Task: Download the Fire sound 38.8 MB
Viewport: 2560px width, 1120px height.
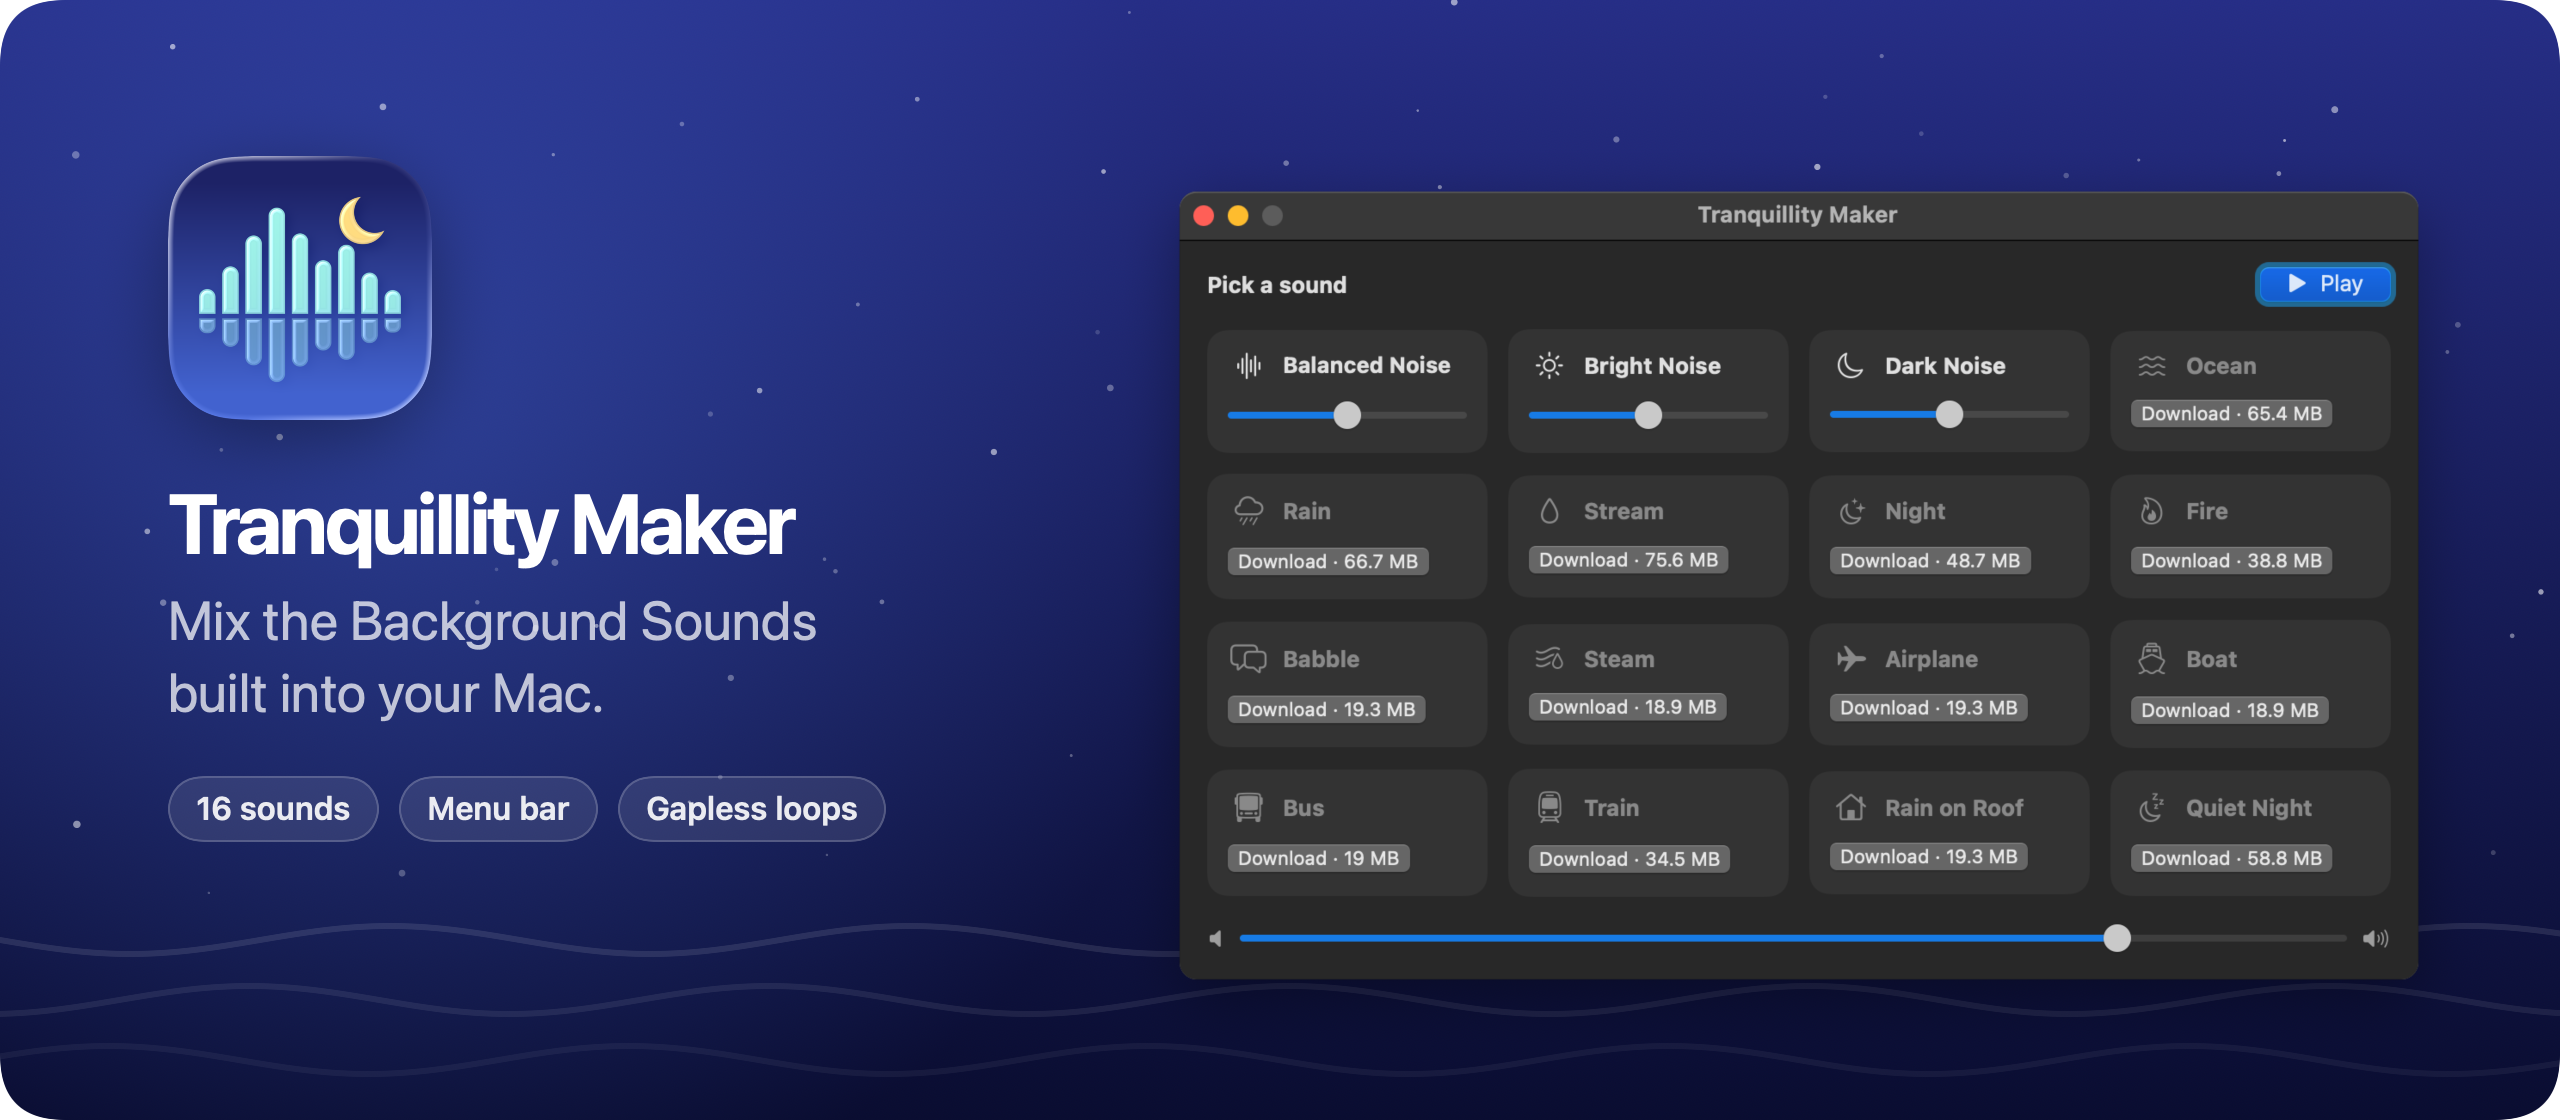Action: (x=2231, y=561)
